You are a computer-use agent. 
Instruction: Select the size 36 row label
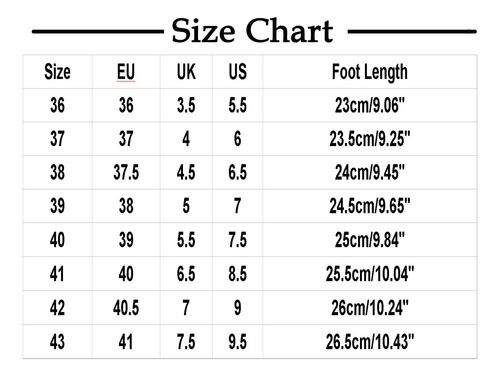57,105
